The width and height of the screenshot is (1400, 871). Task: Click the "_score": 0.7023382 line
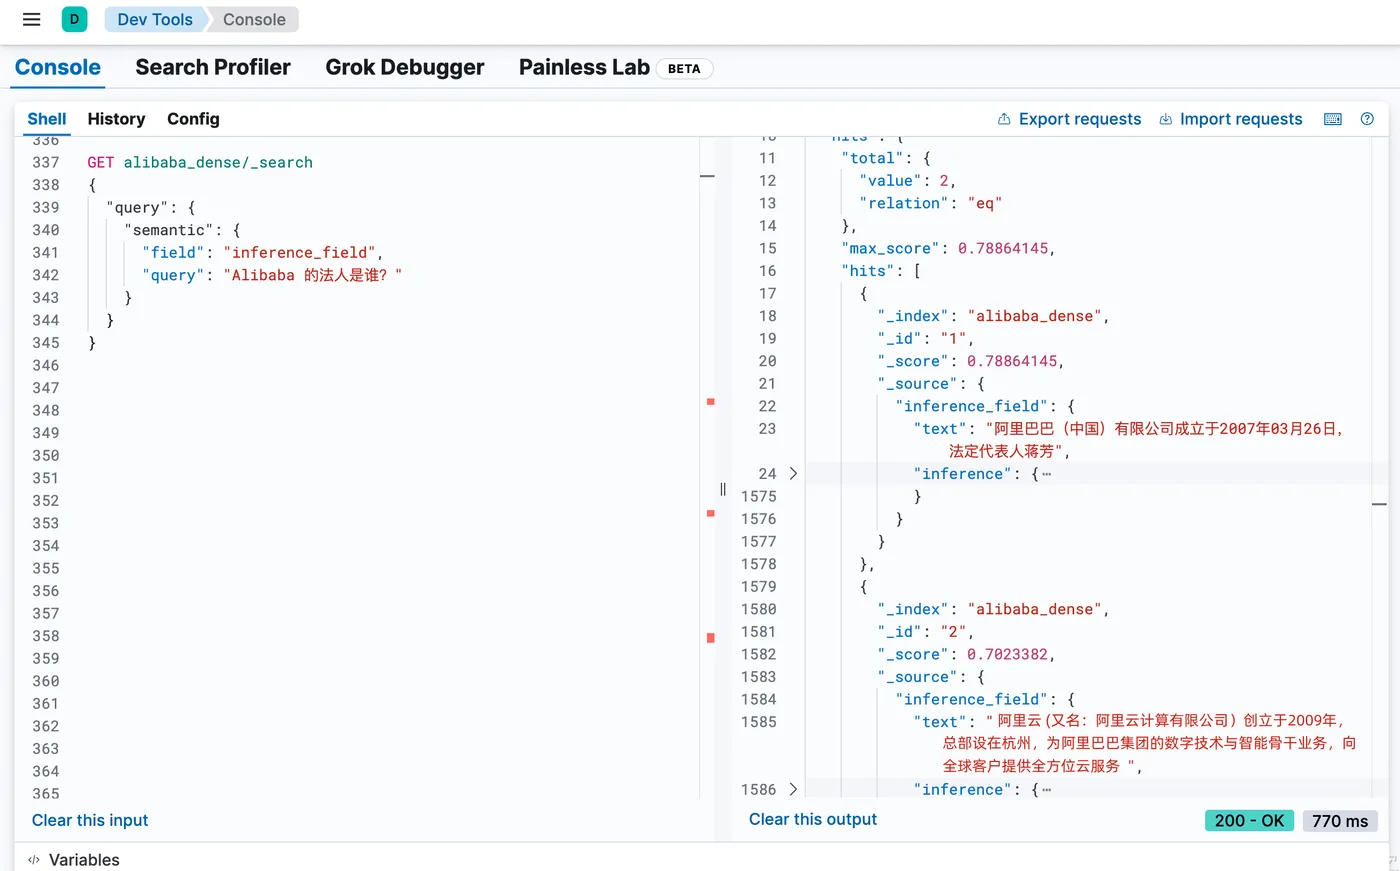click(966, 654)
